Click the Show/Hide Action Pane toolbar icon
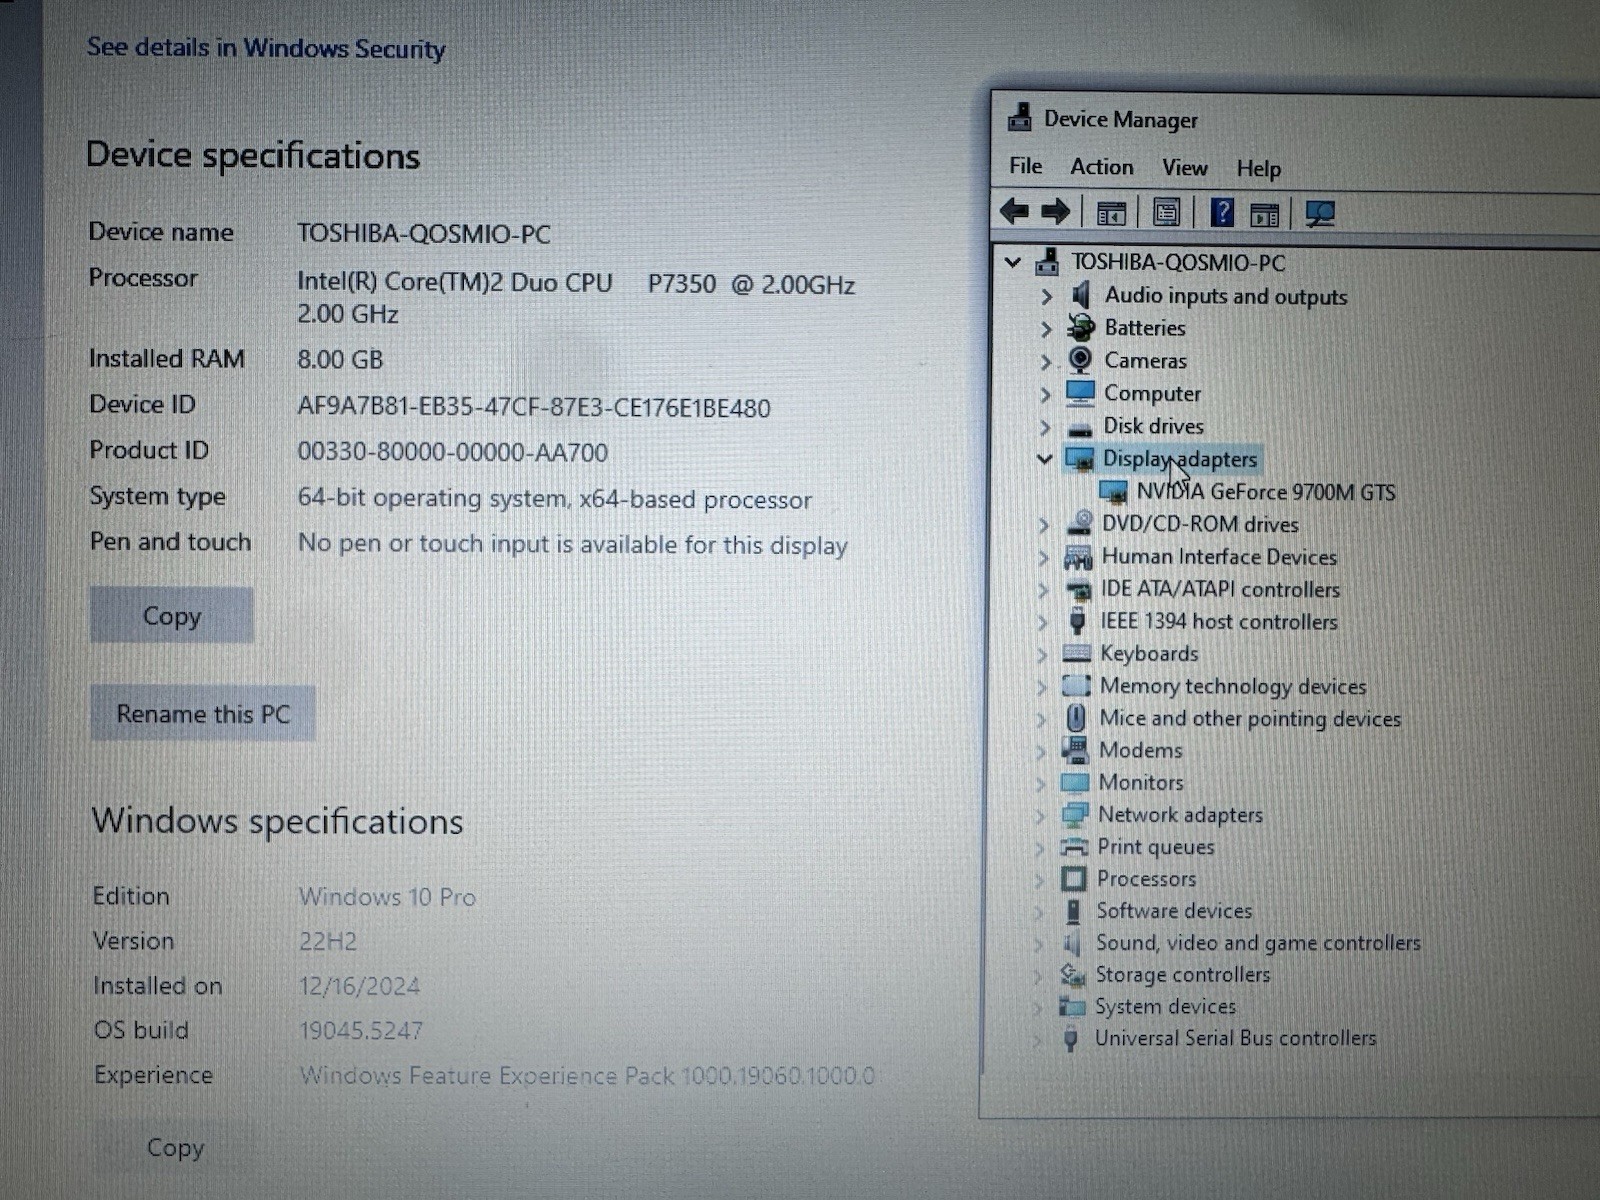The width and height of the screenshot is (1600, 1200). pyautogui.click(x=1264, y=214)
